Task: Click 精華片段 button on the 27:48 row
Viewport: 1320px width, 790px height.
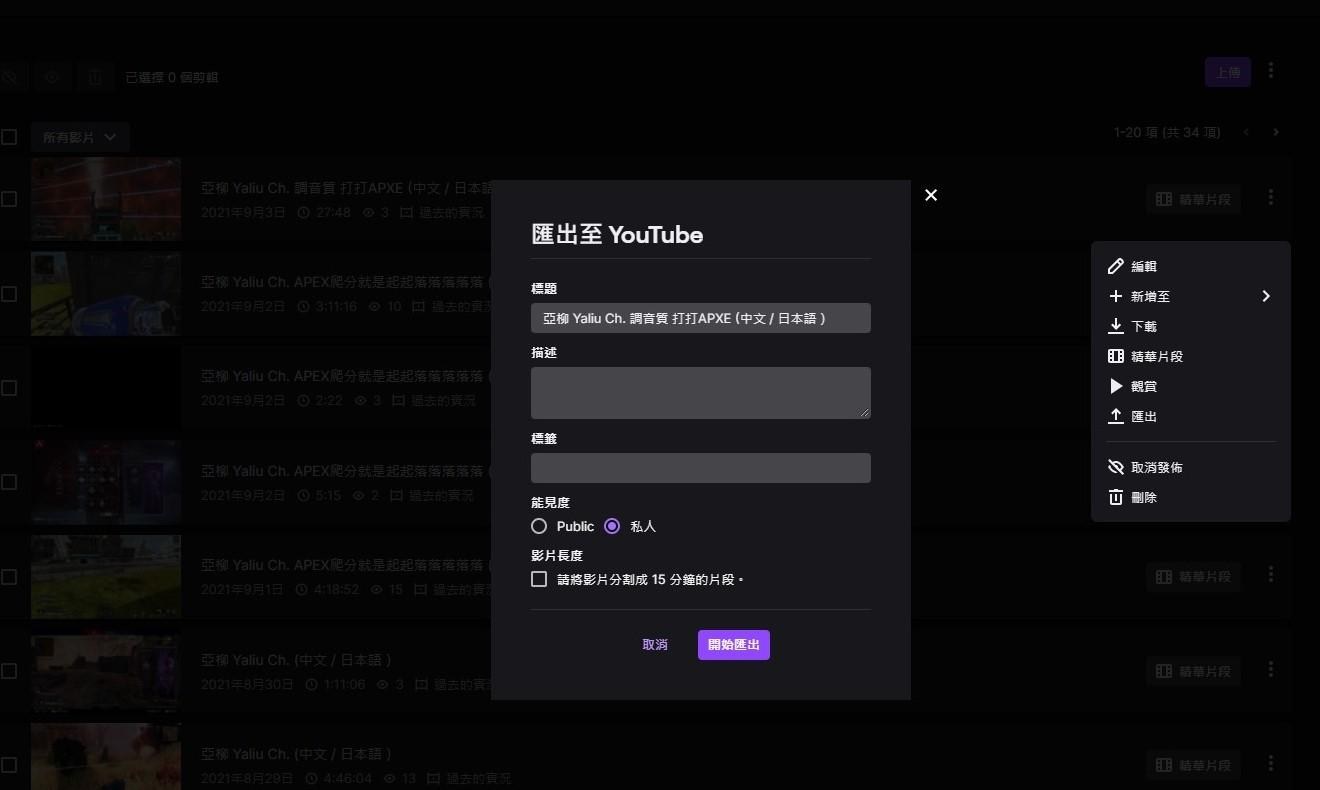Action: coord(1193,199)
